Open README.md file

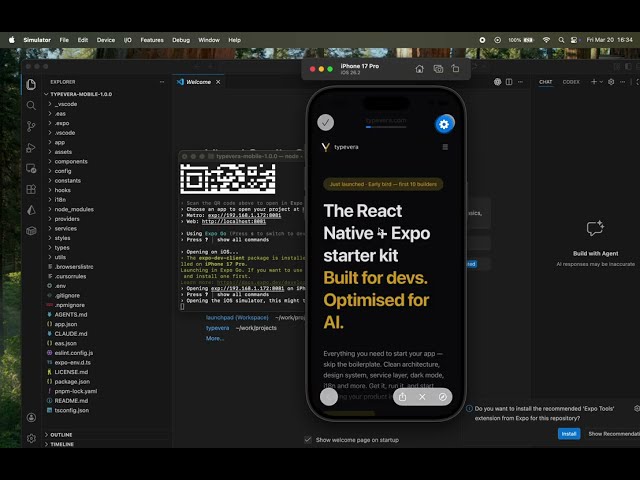[71, 401]
